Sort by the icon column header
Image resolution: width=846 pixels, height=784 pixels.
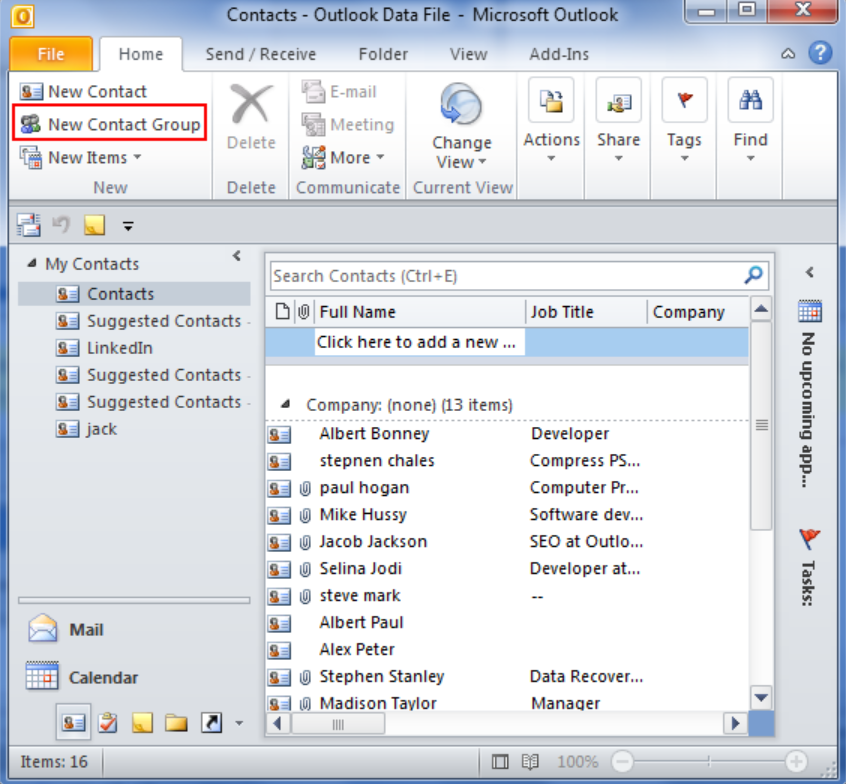[x=282, y=312]
